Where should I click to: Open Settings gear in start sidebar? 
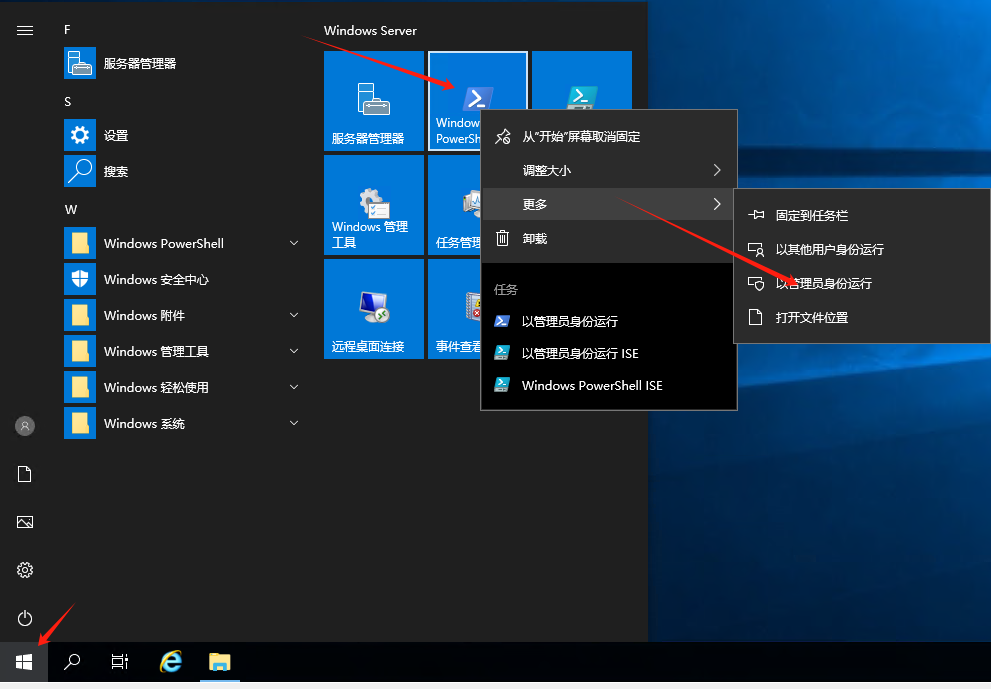[25, 570]
